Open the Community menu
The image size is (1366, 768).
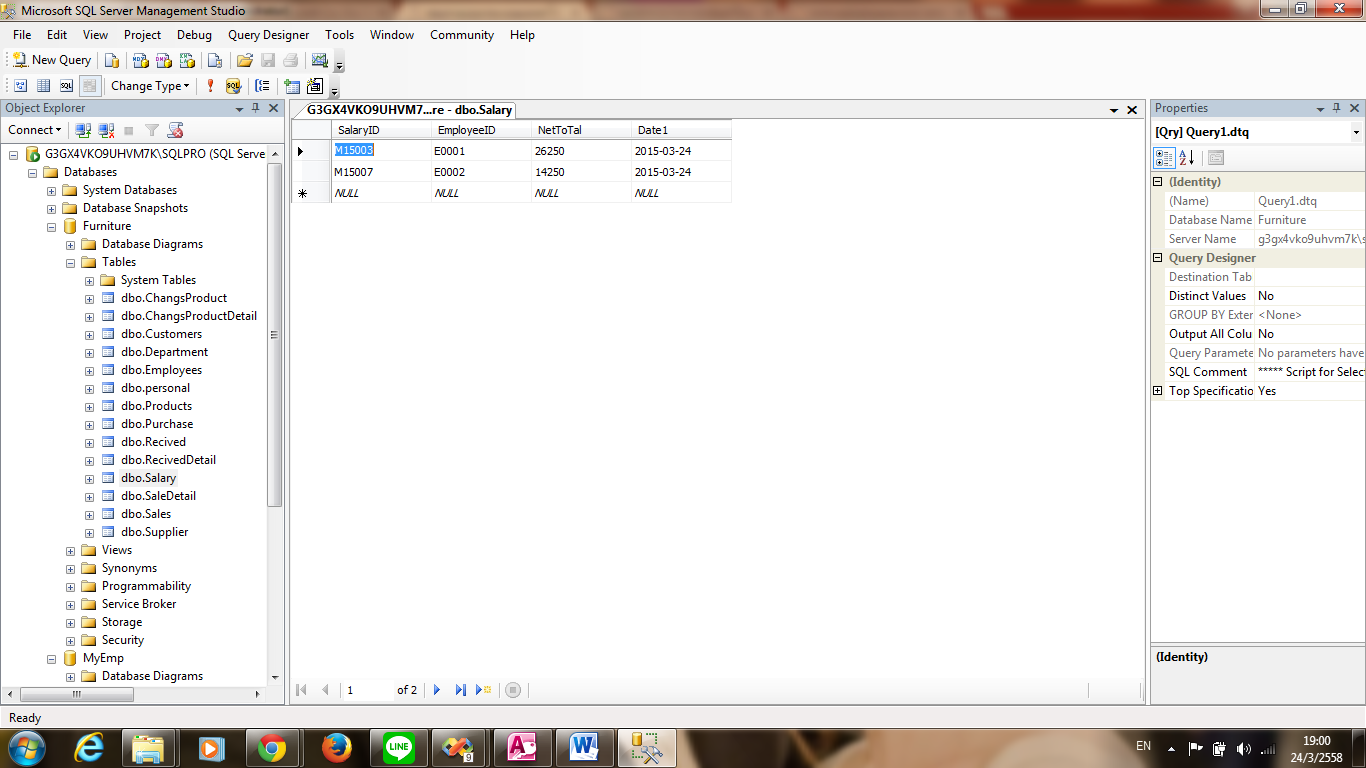462,35
